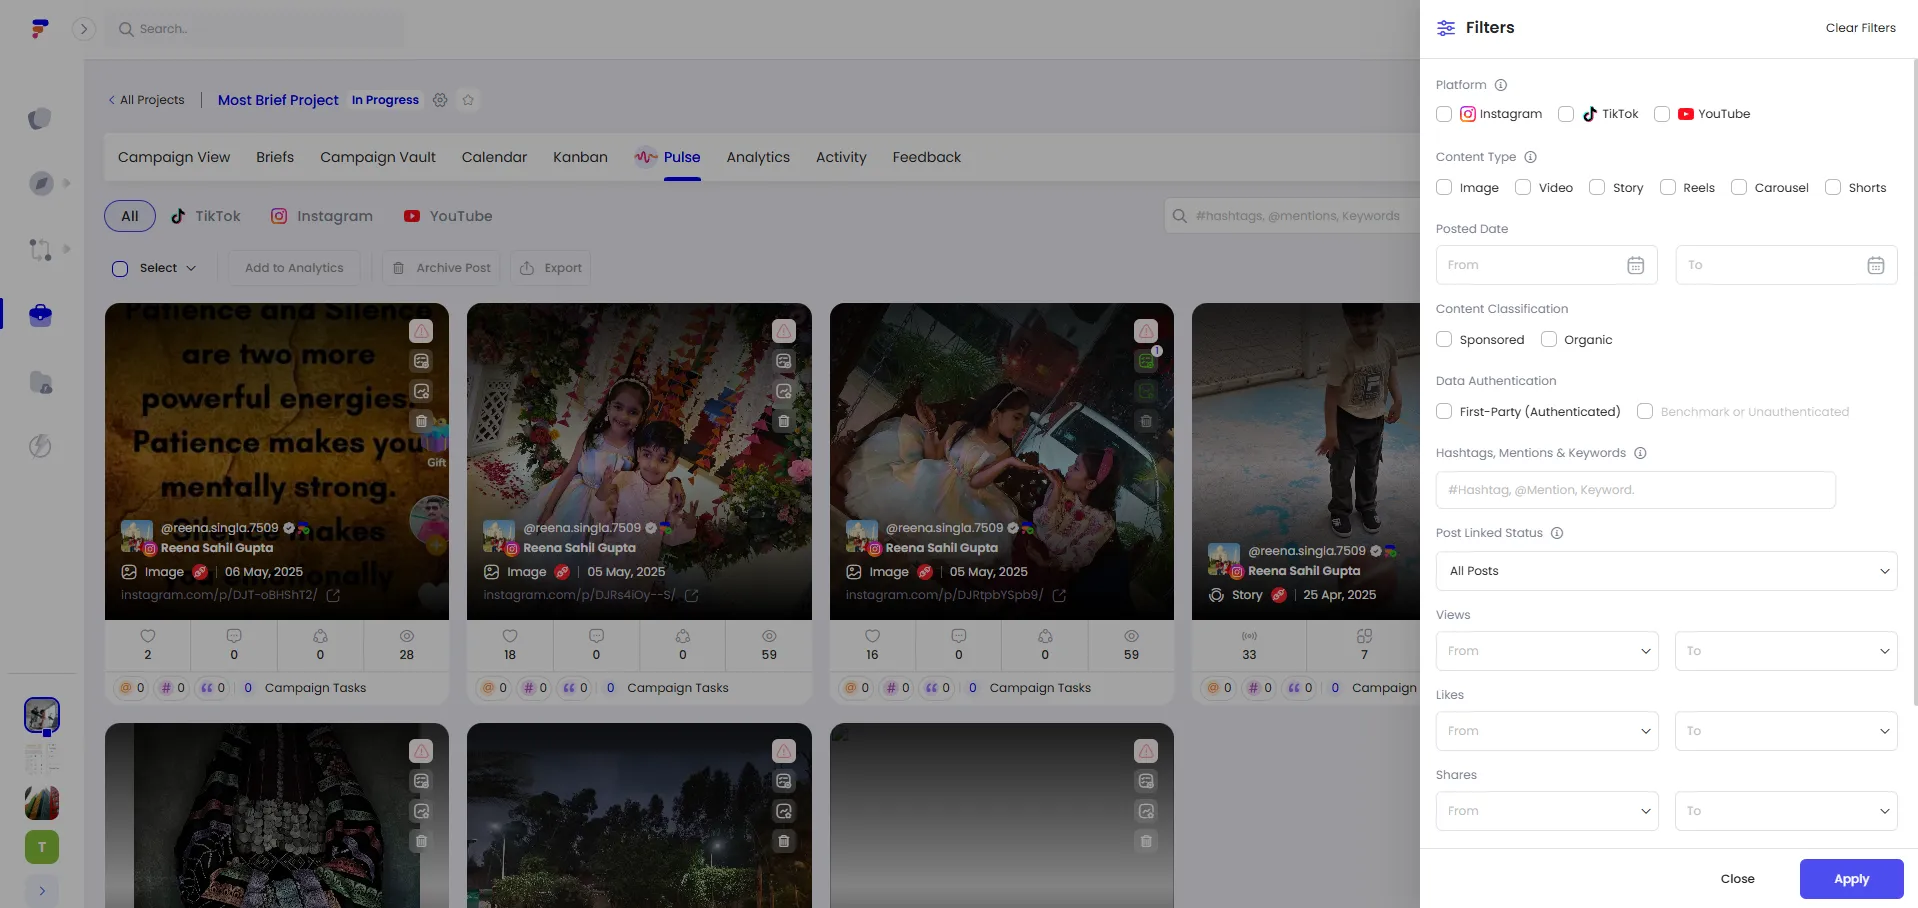Open the Shares From dropdown
The image size is (1918, 908).
1547,811
